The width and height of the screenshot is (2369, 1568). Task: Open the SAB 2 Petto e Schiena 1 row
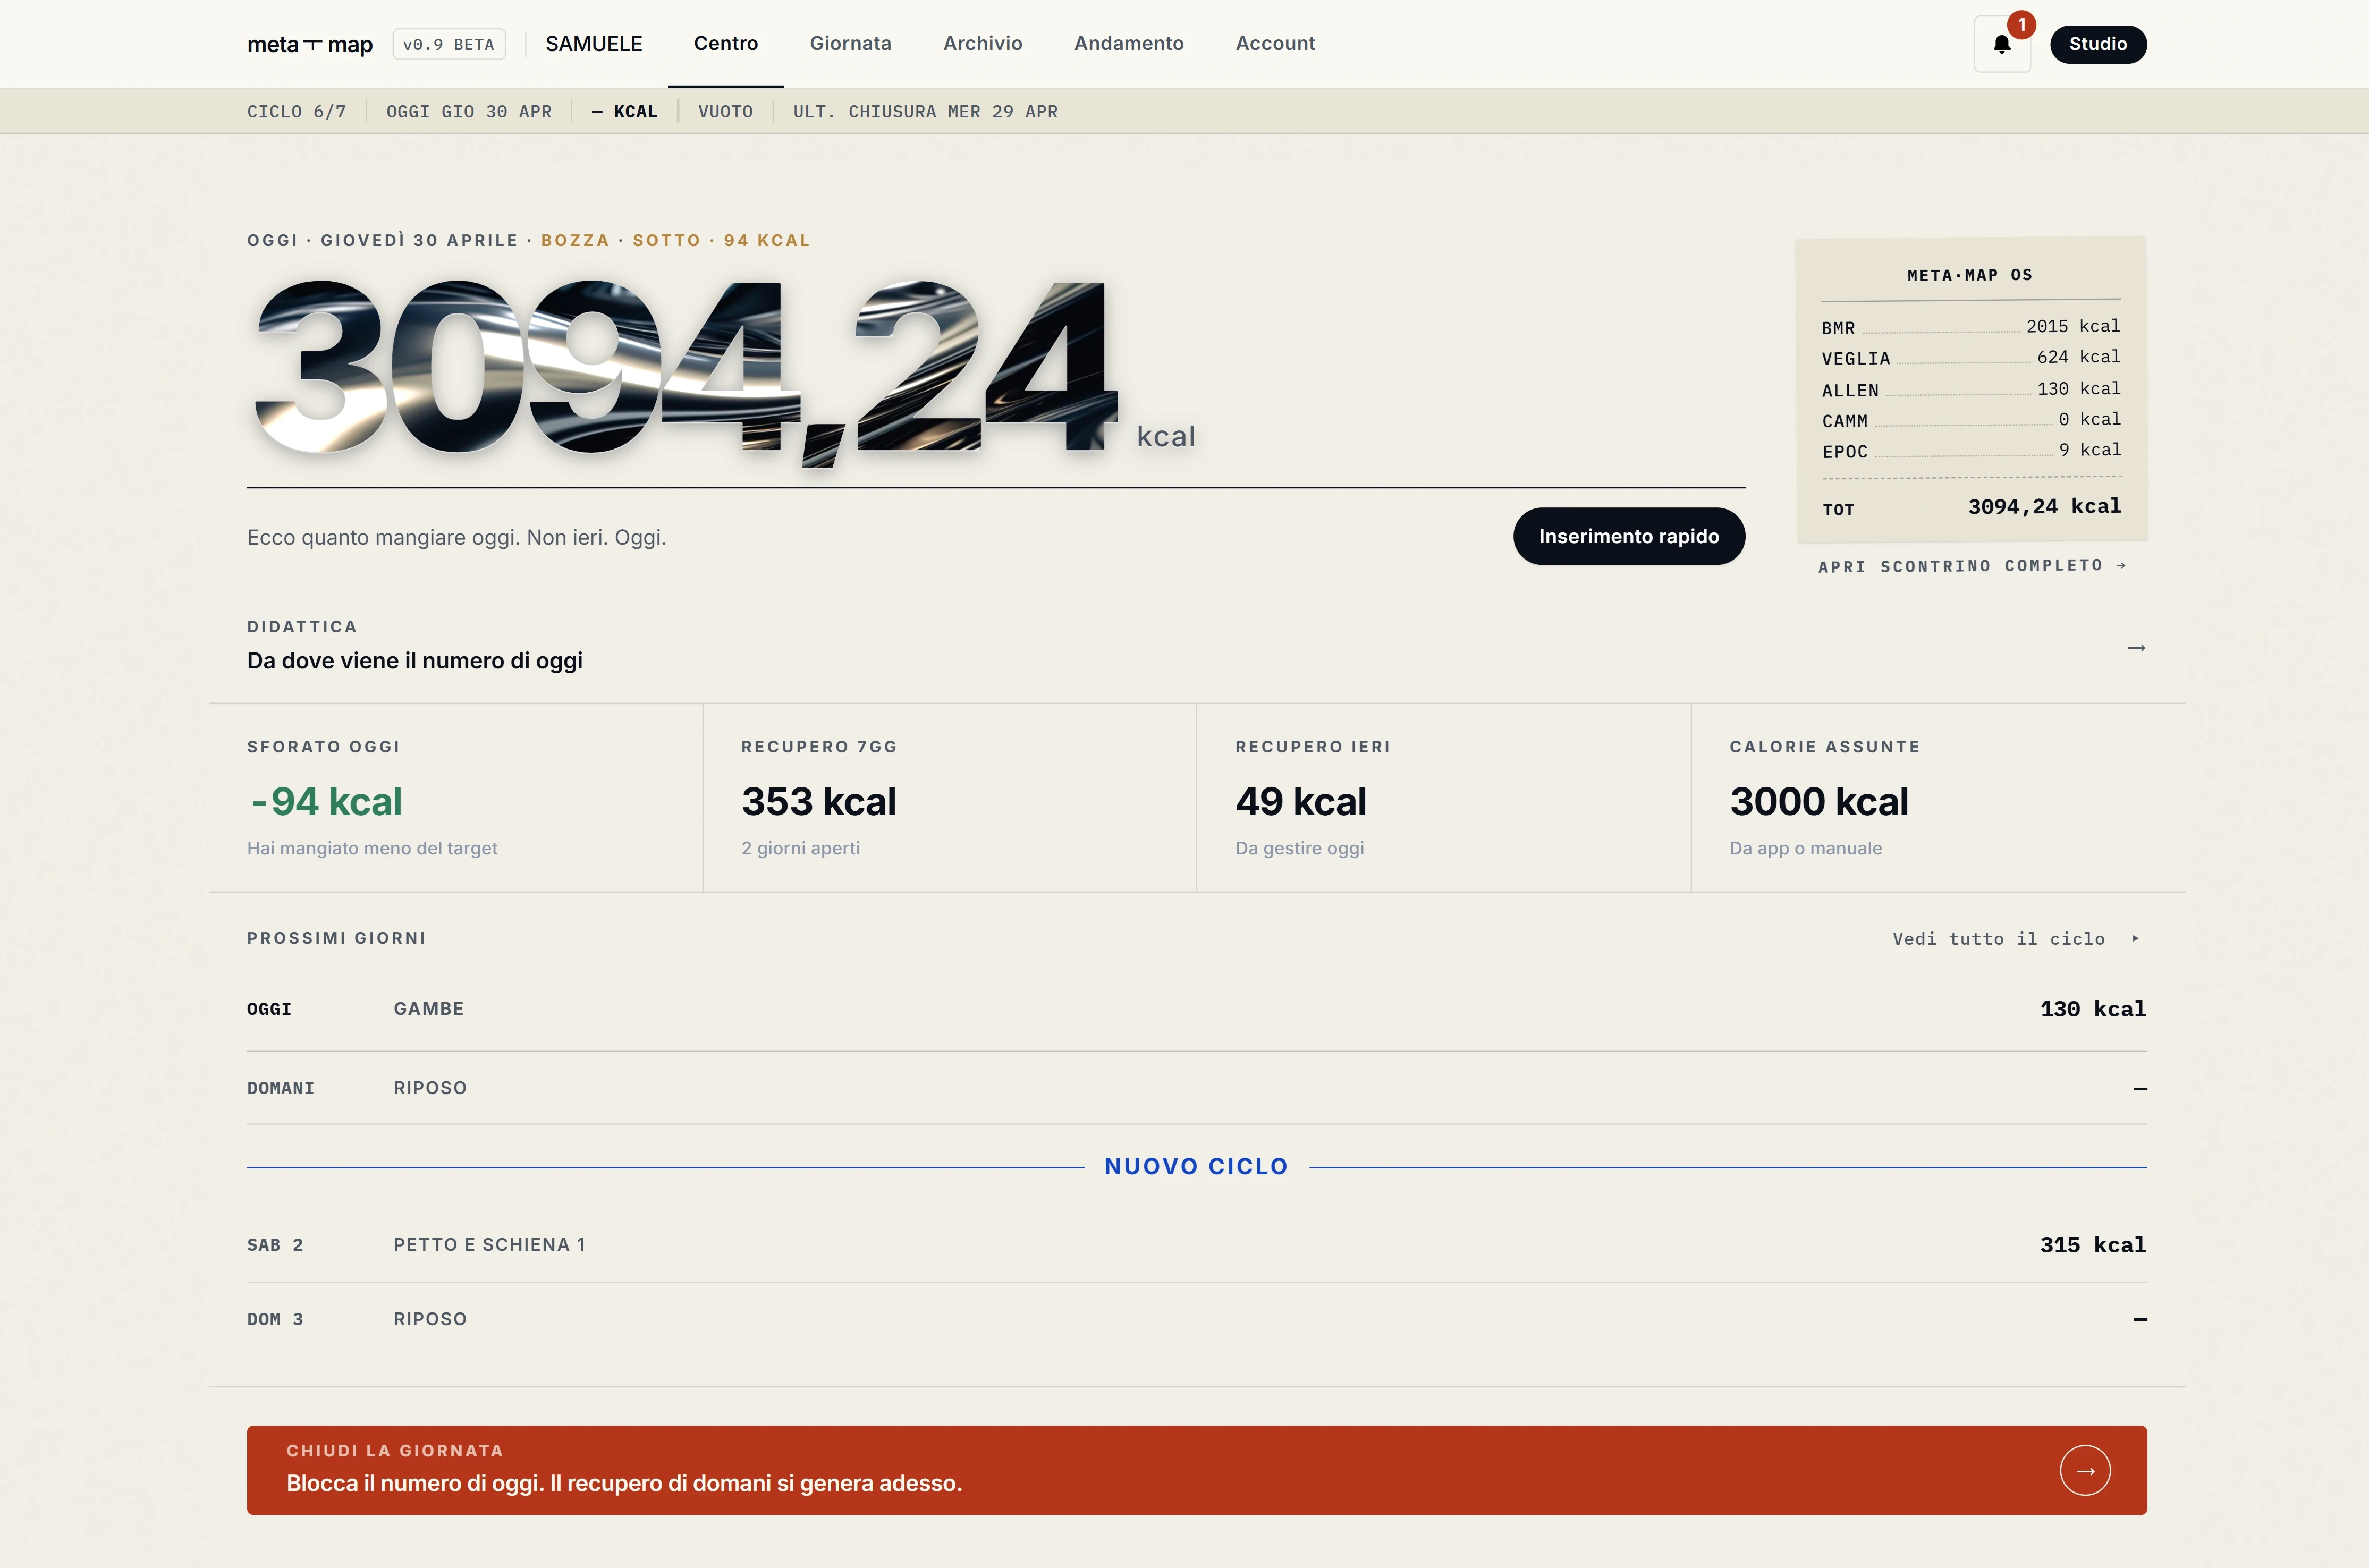coord(1197,1245)
